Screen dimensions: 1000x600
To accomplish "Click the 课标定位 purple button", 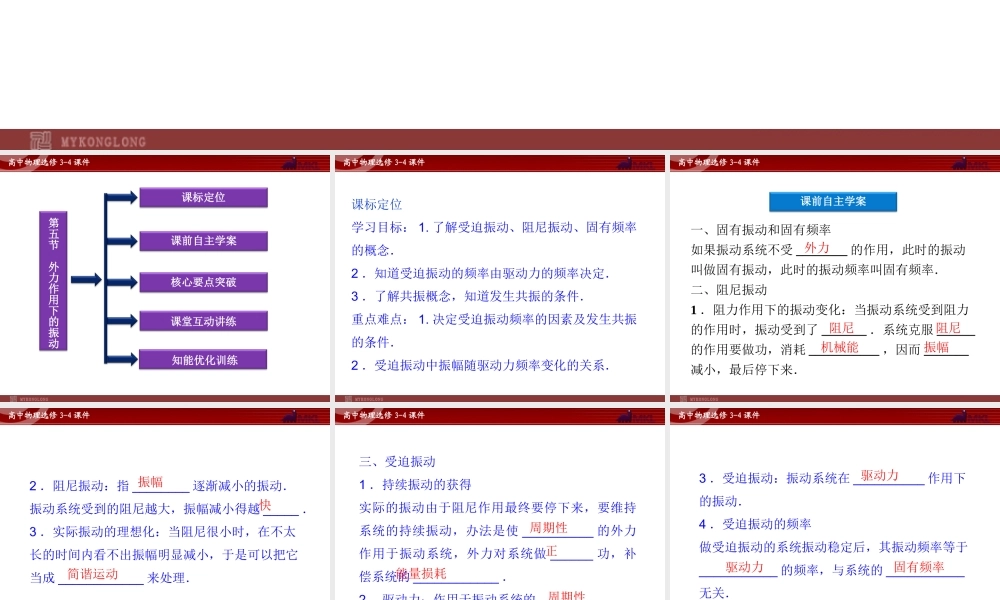I will pyautogui.click(x=203, y=198).
